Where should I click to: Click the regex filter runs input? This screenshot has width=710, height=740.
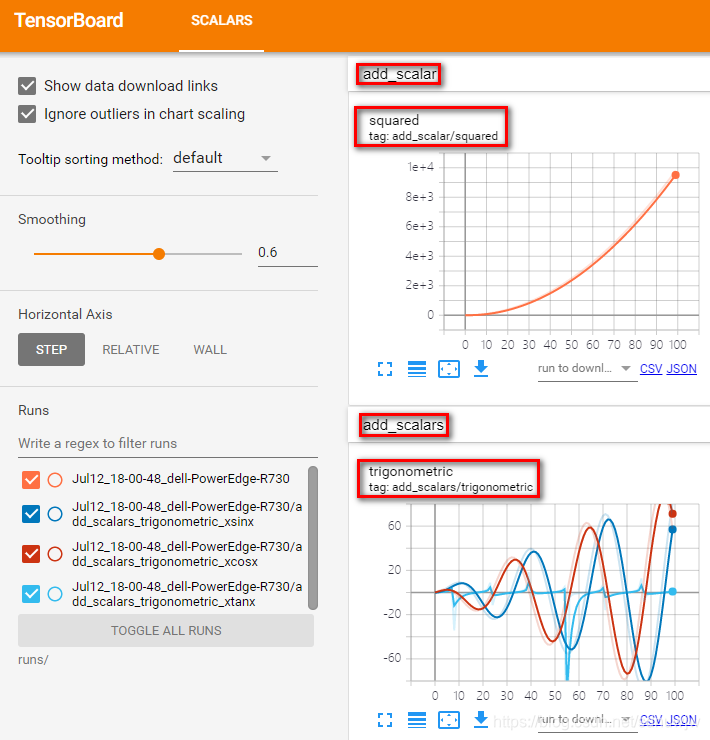(168, 444)
